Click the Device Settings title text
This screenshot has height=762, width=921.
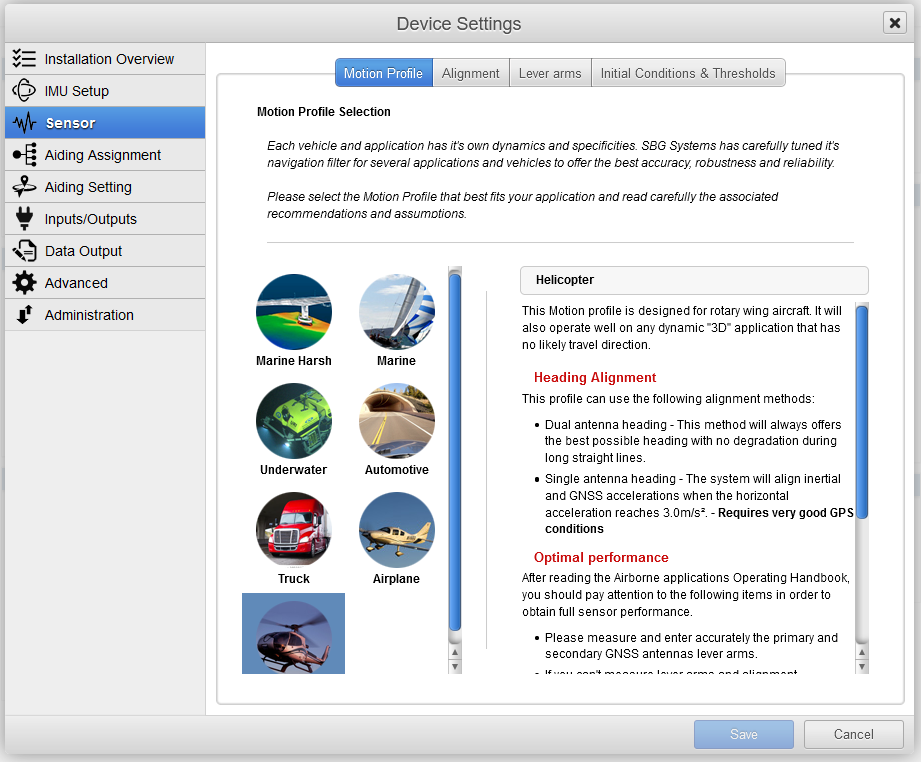(x=459, y=24)
